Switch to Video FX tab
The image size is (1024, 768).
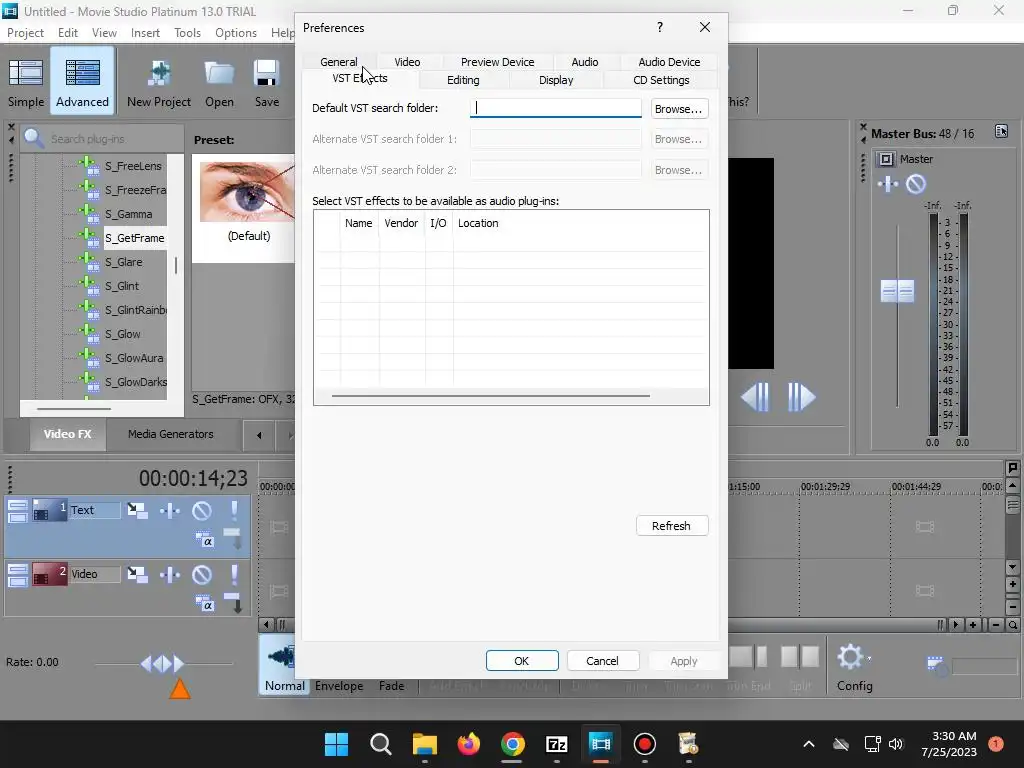click(67, 434)
